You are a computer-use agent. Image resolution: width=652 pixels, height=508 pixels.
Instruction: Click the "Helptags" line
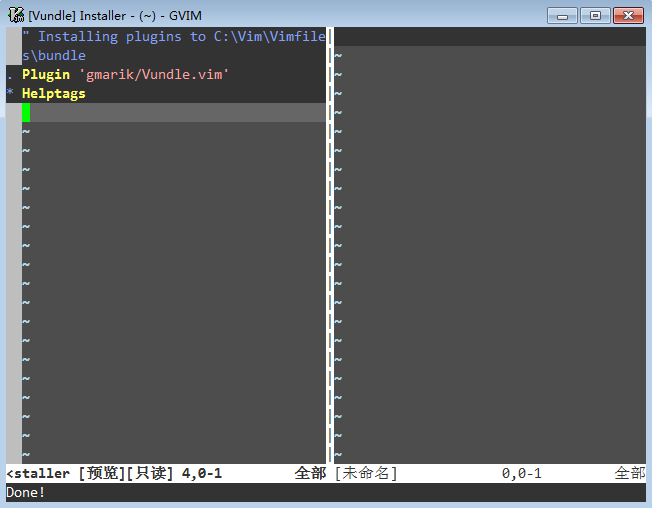pos(54,94)
